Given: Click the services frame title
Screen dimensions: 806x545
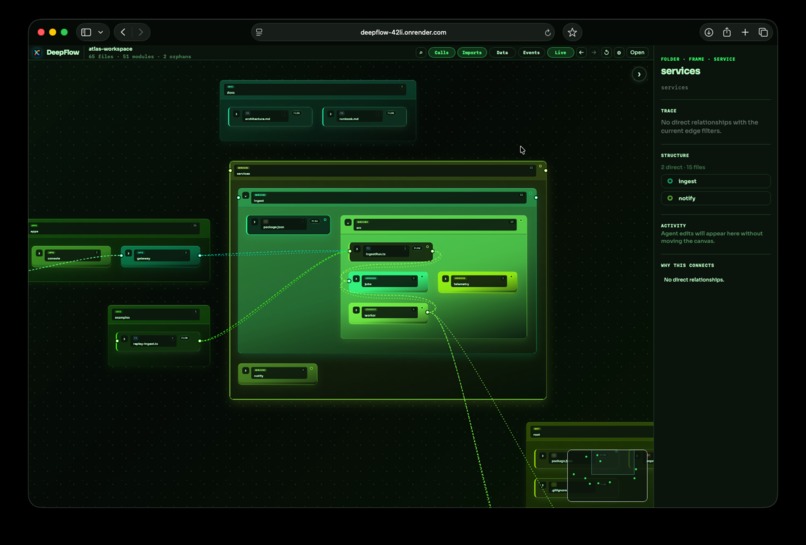Looking at the screenshot, I should (243, 174).
